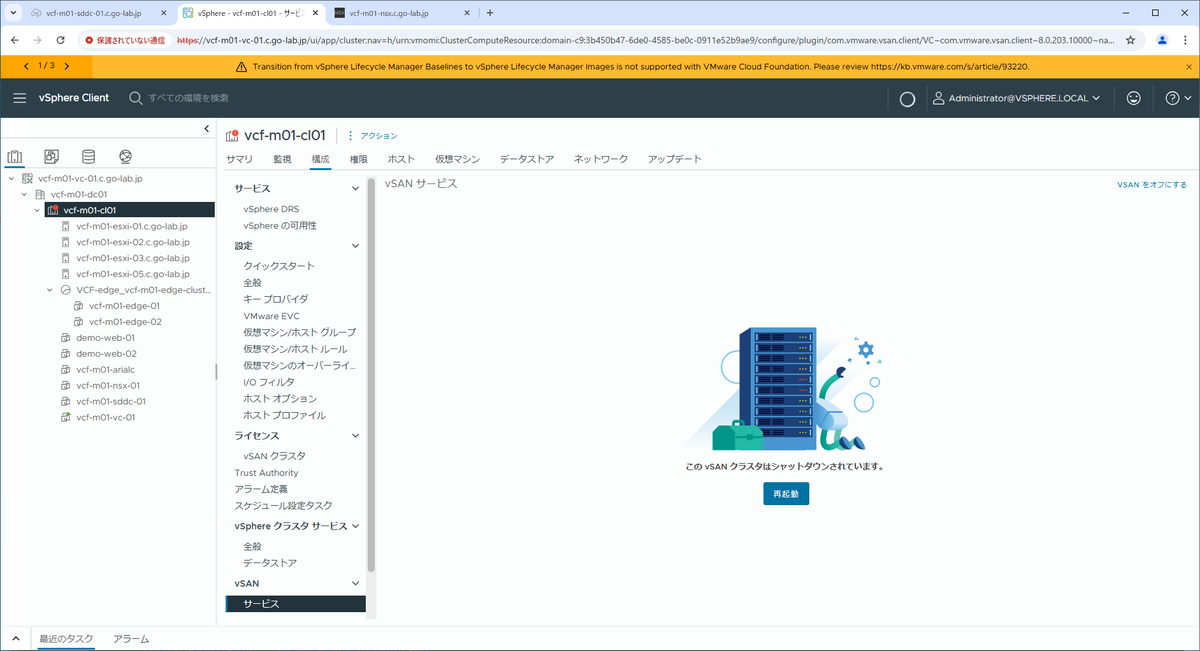1200x651 pixels.
Task: Select VM demo-web-02
Action: point(106,353)
